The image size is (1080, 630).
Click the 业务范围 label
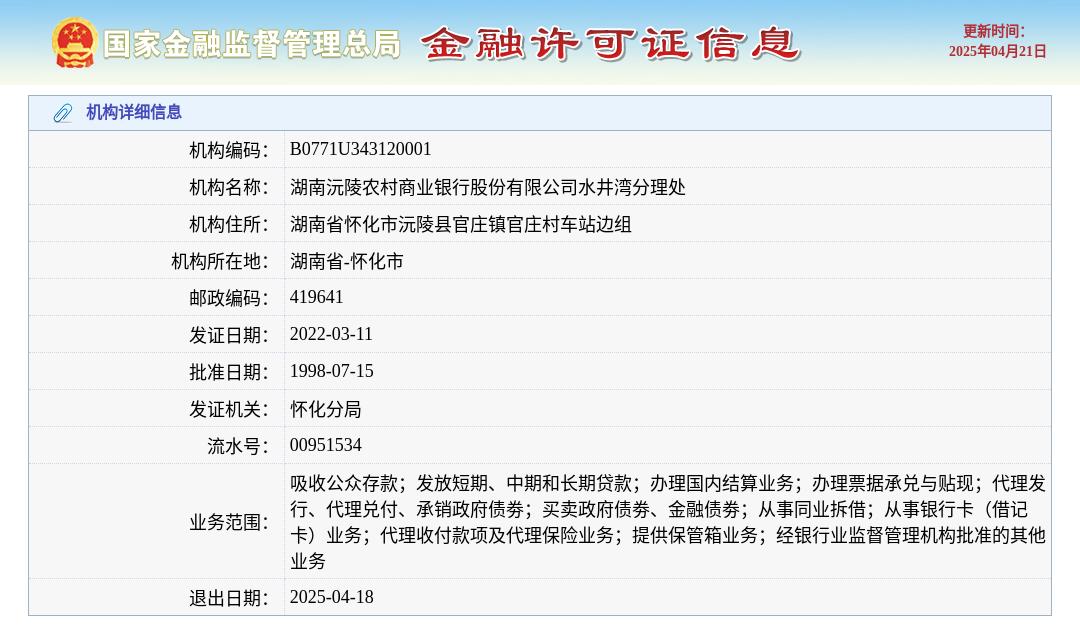pos(229,523)
